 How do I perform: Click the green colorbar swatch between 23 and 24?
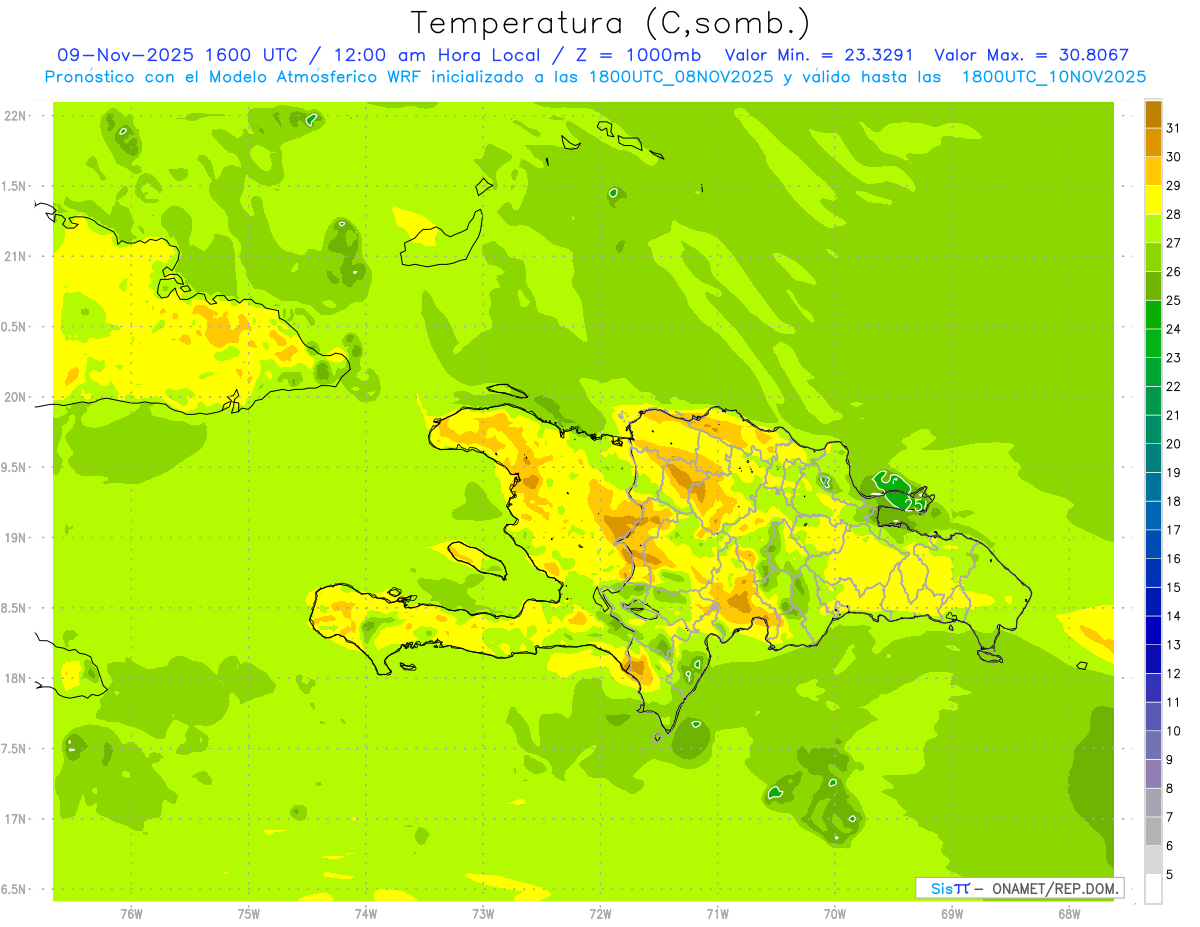1153,343
